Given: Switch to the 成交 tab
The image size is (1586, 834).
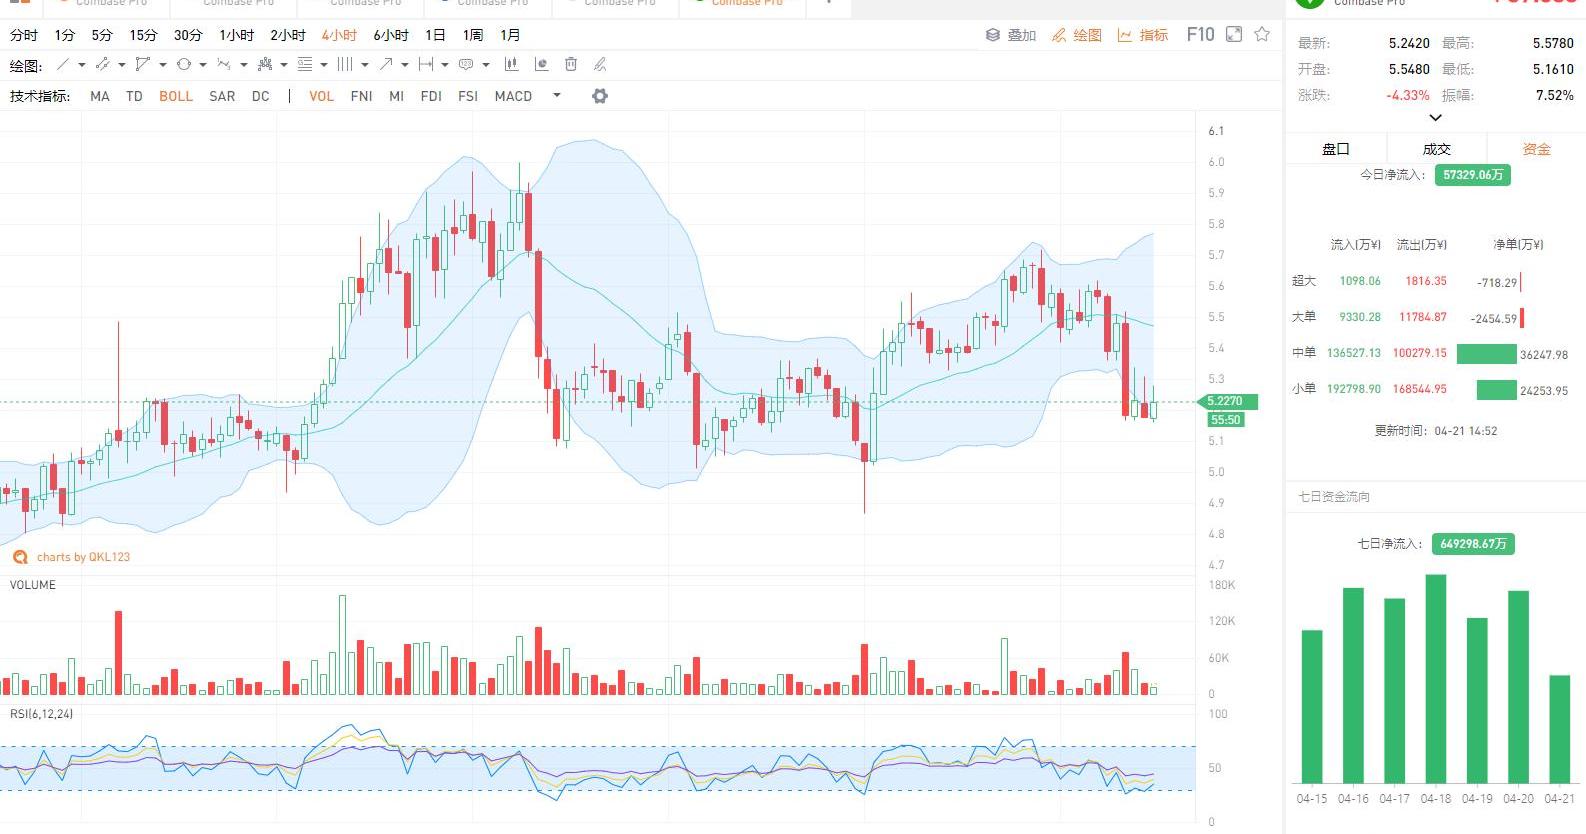Looking at the screenshot, I should 1436,149.
